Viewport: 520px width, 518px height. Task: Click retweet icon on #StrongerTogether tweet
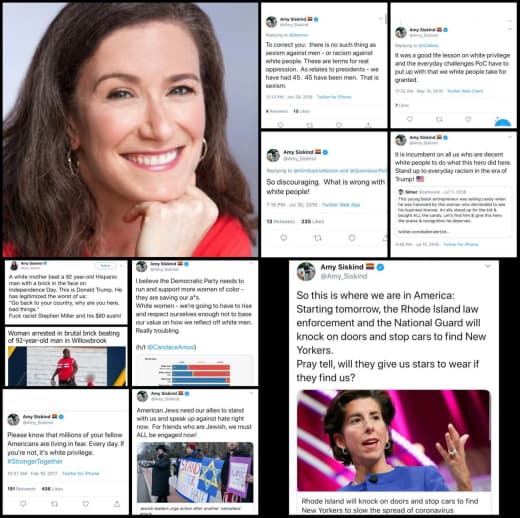pyautogui.click(x=54, y=504)
